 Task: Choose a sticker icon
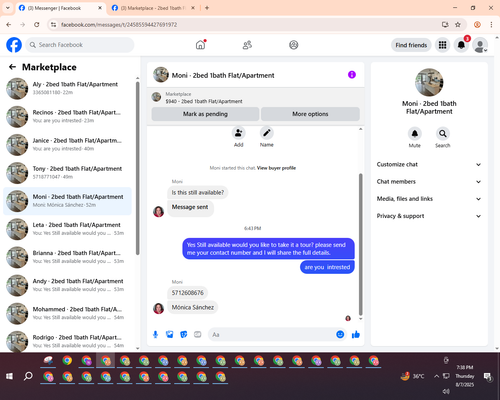tap(184, 334)
